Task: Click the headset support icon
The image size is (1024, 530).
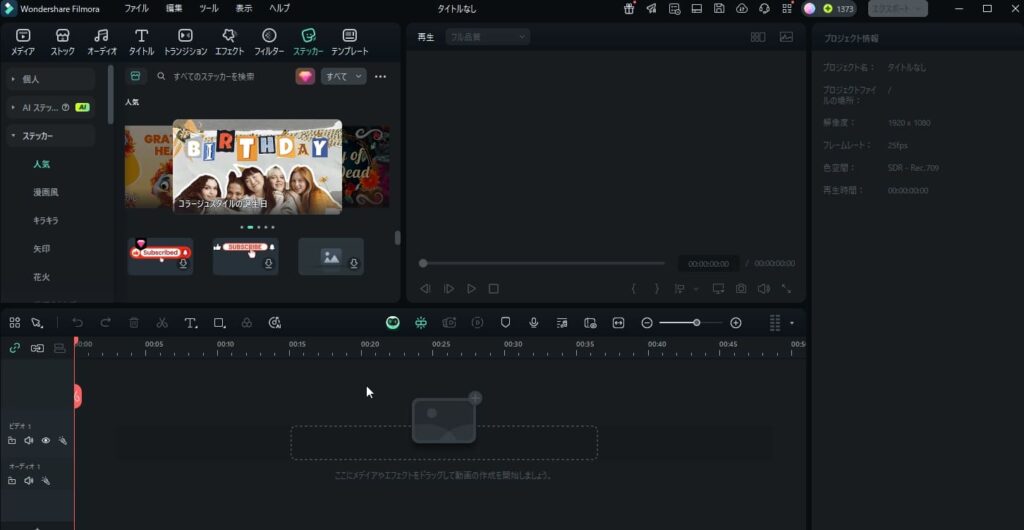Action: [764, 8]
